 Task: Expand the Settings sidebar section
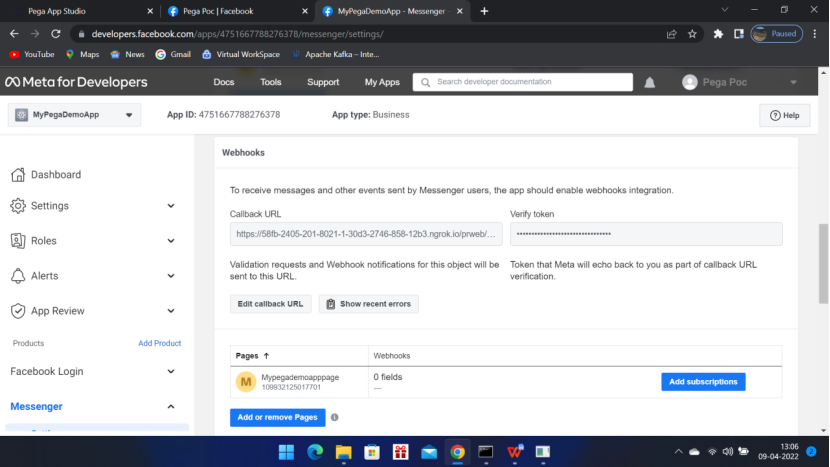(171, 206)
